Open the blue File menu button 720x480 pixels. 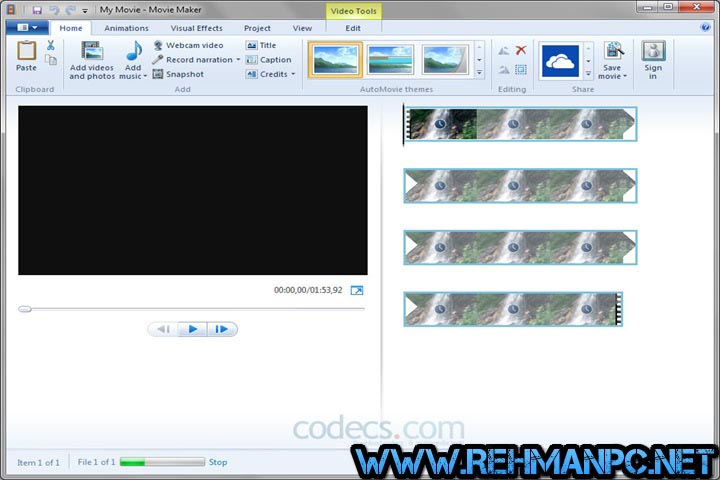click(28, 28)
